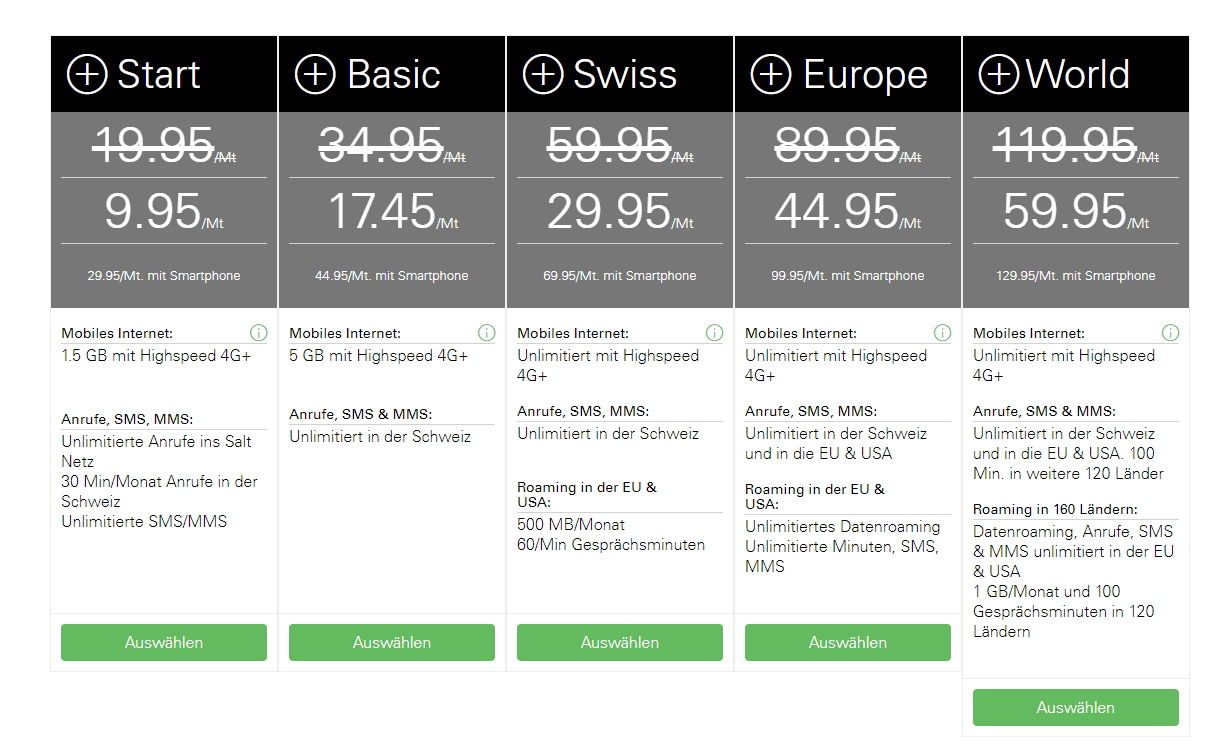View info icon for Europe mobile internet

click(x=942, y=333)
